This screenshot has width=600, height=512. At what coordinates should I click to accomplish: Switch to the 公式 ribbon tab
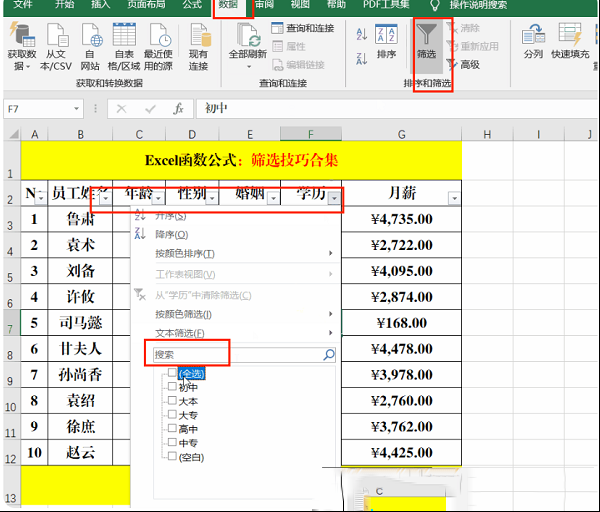pyautogui.click(x=192, y=5)
